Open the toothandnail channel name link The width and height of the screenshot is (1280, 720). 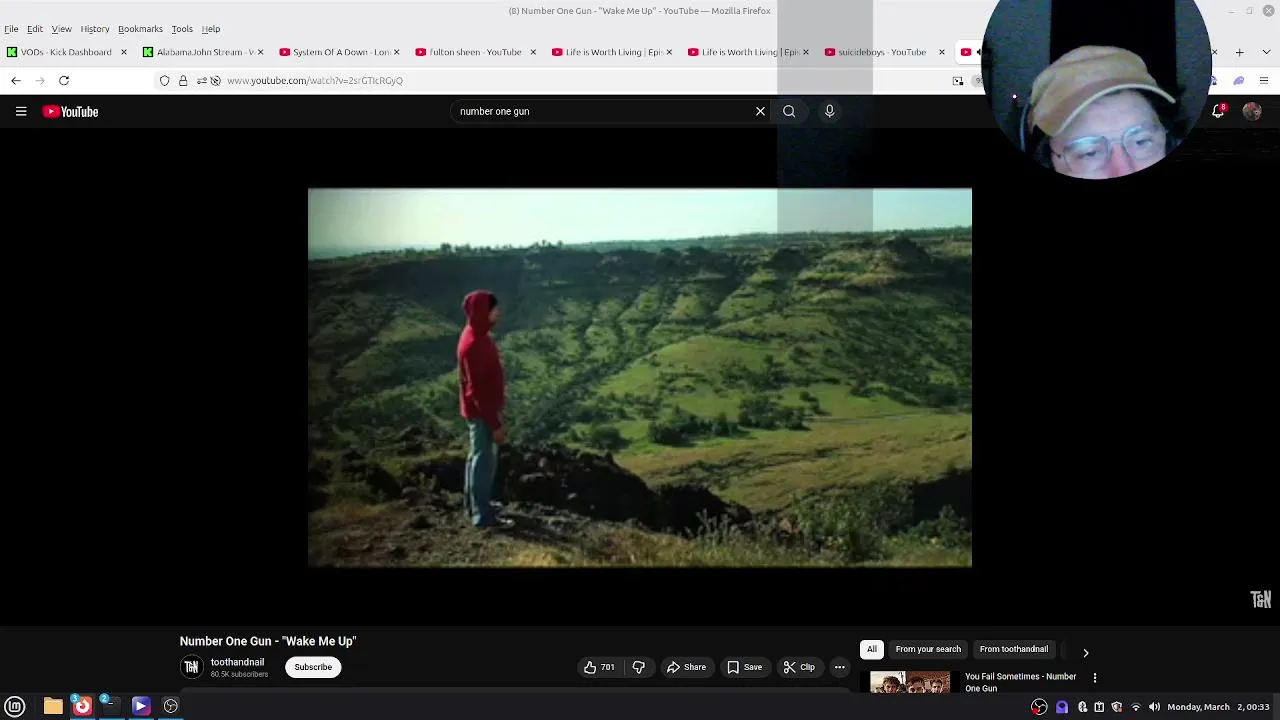pyautogui.click(x=237, y=662)
